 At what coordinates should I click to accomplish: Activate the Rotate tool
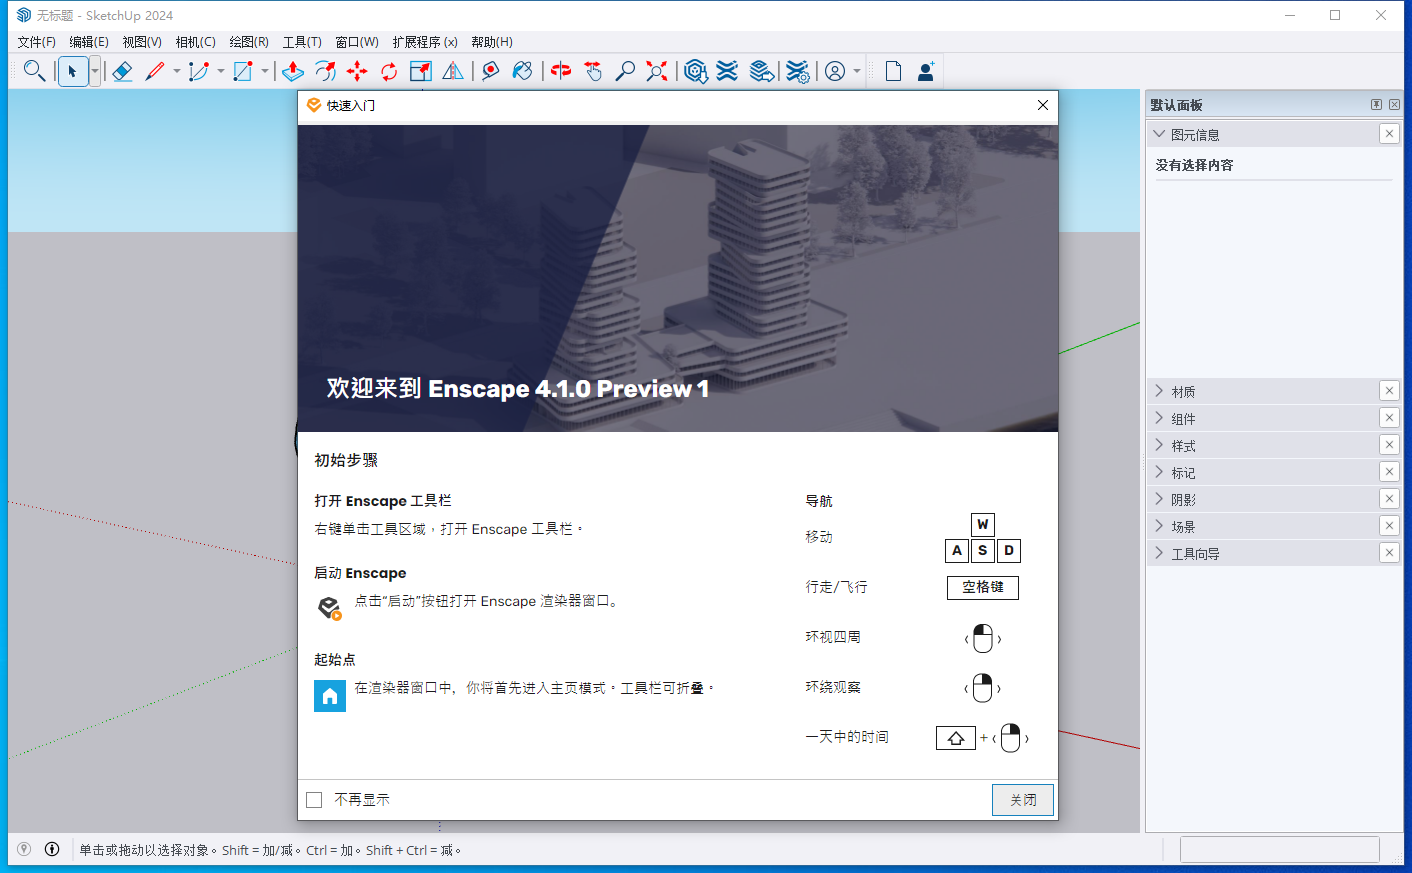[389, 71]
